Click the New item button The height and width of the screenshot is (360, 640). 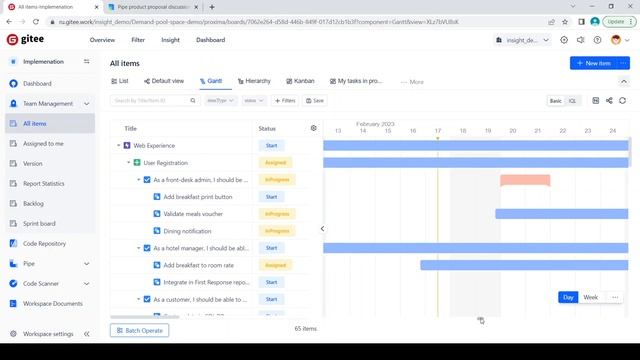point(594,63)
